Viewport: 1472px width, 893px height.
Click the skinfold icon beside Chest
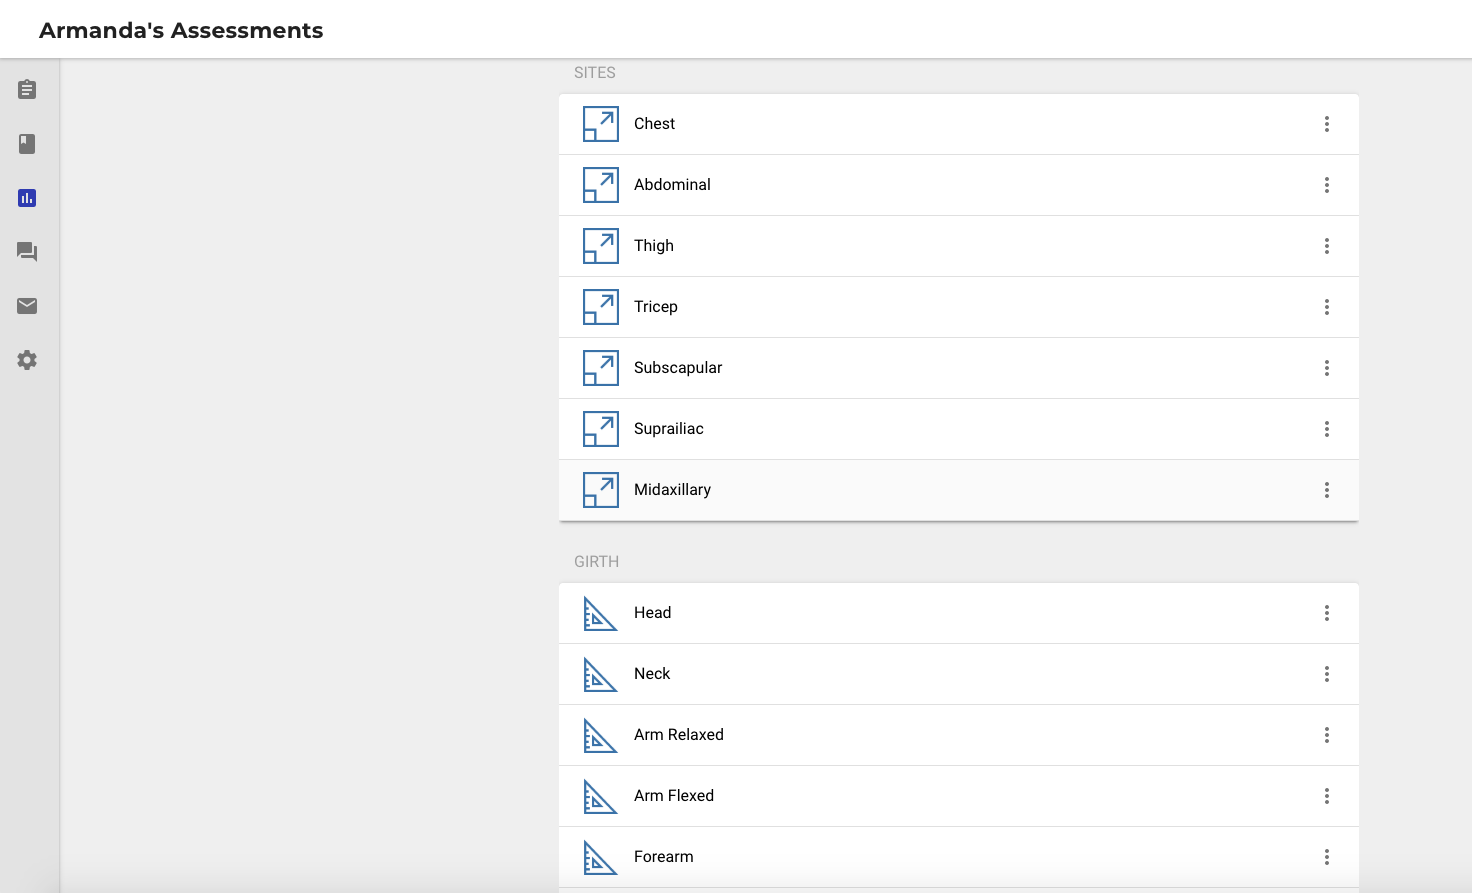tap(601, 124)
